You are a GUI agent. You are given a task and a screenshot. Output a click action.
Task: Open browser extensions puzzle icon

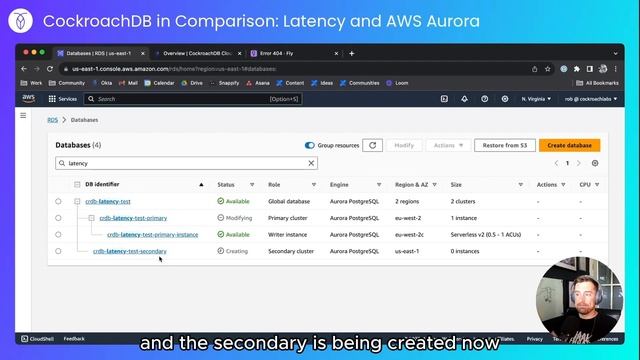(577, 69)
